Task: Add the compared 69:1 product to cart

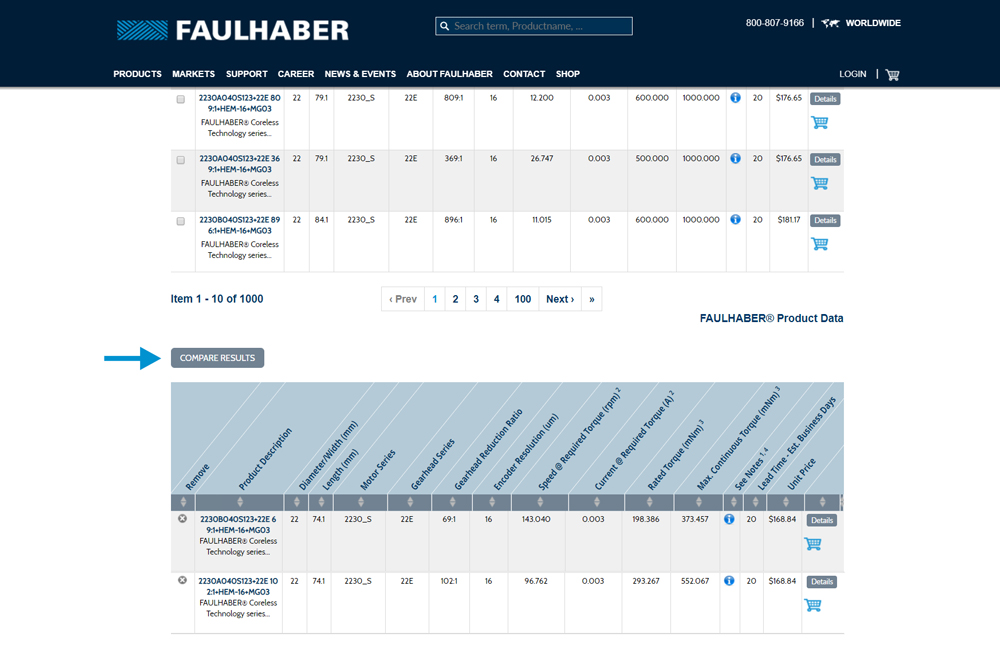Action: 812,544
